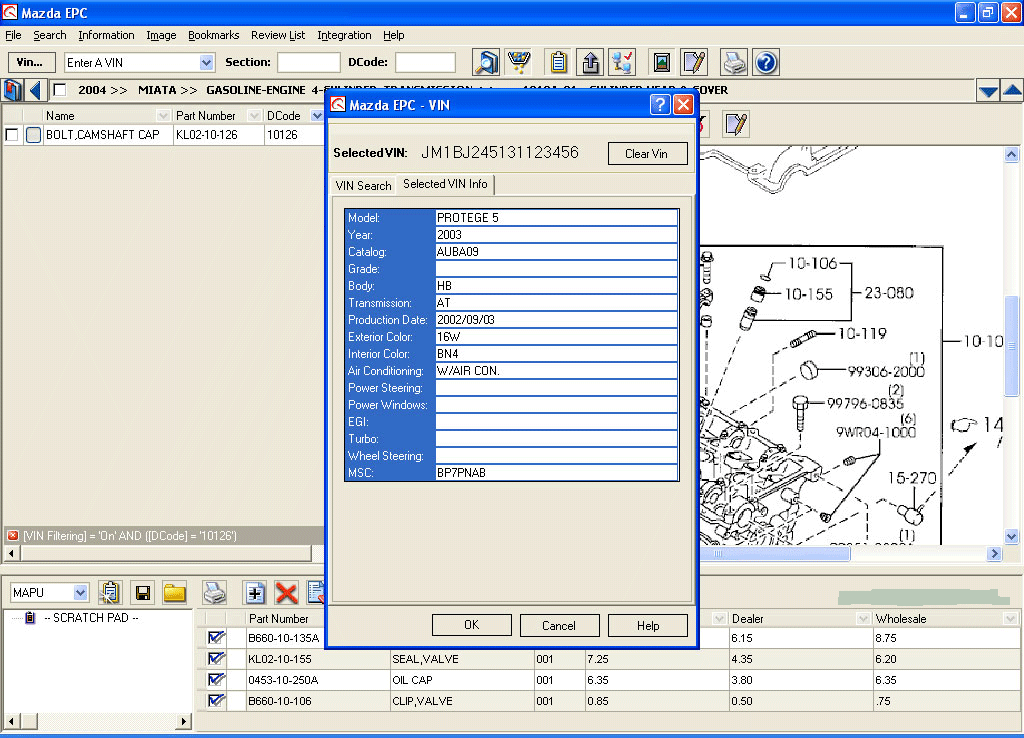Click the parts list horizontal scrollbar track
This screenshot has width=1024, height=738.
coord(166,554)
